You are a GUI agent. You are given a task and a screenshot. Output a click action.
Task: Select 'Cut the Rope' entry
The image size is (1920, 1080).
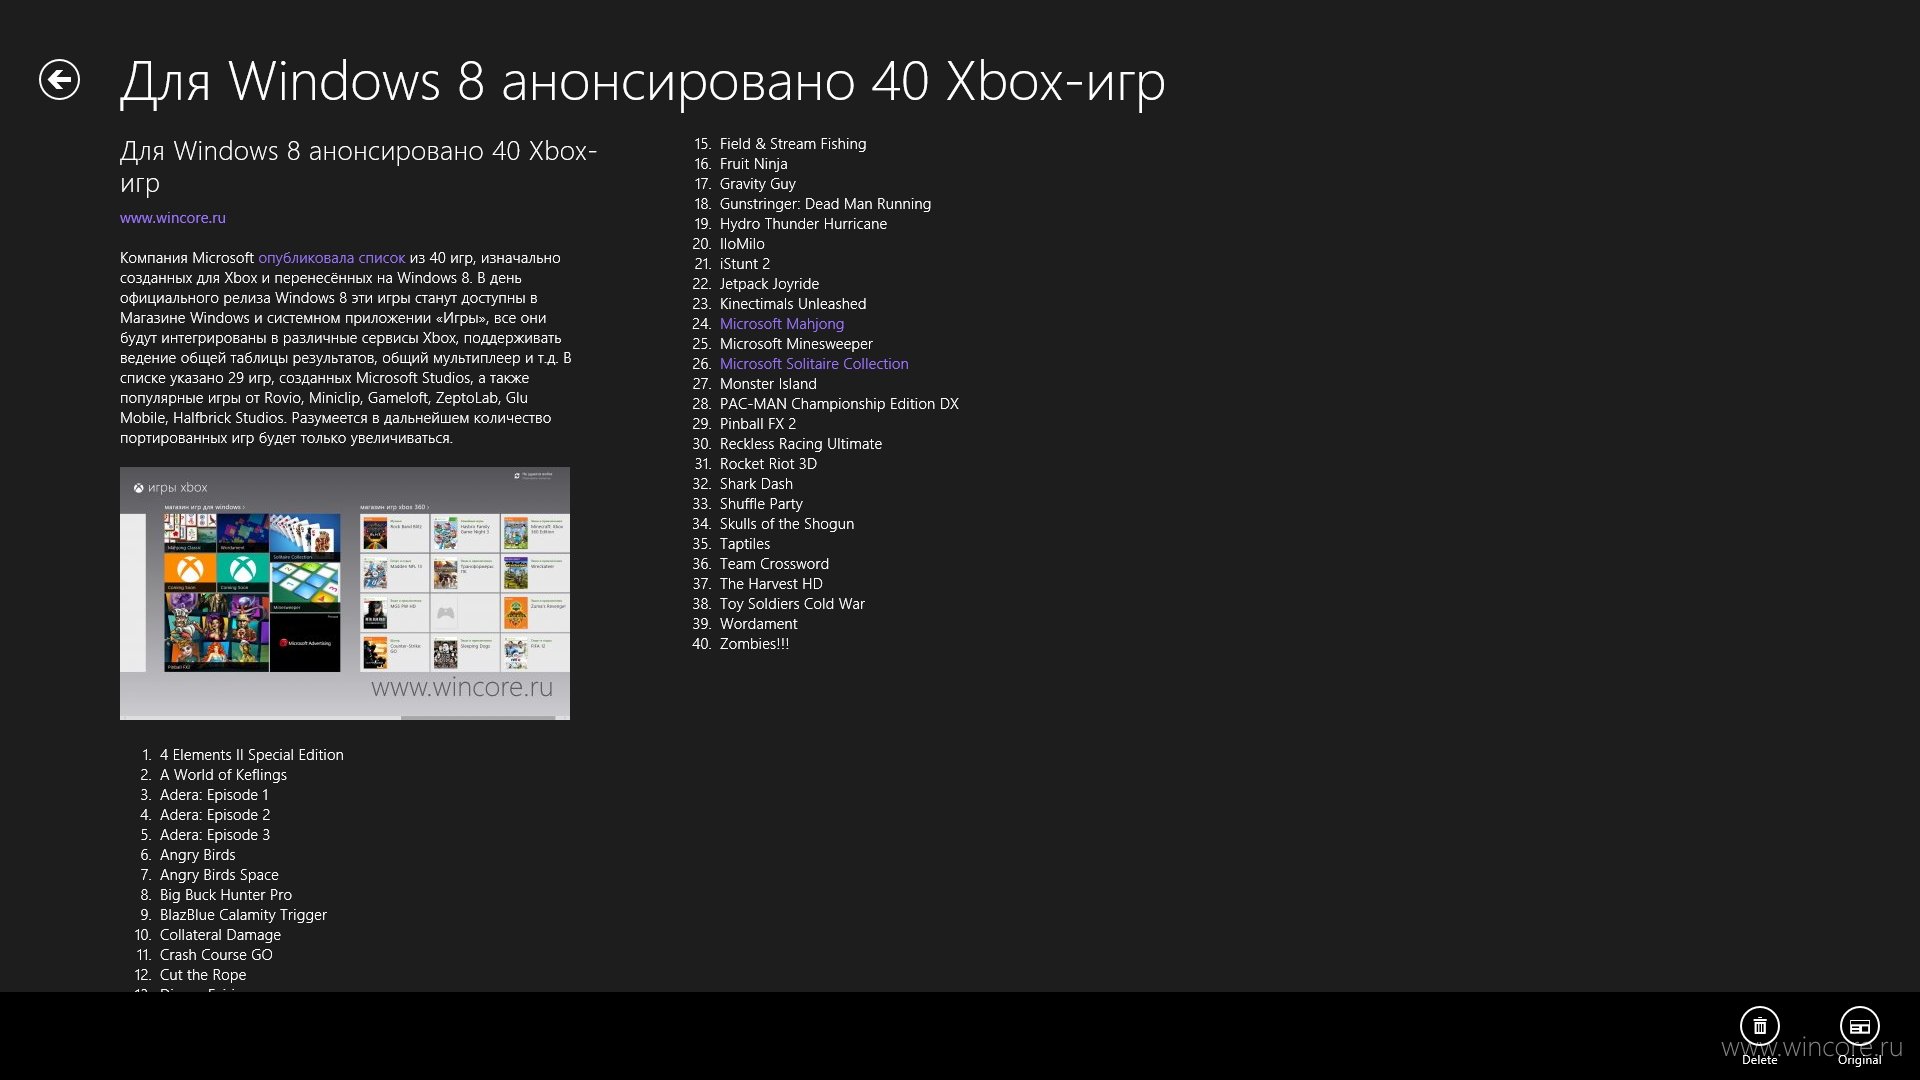203,975
